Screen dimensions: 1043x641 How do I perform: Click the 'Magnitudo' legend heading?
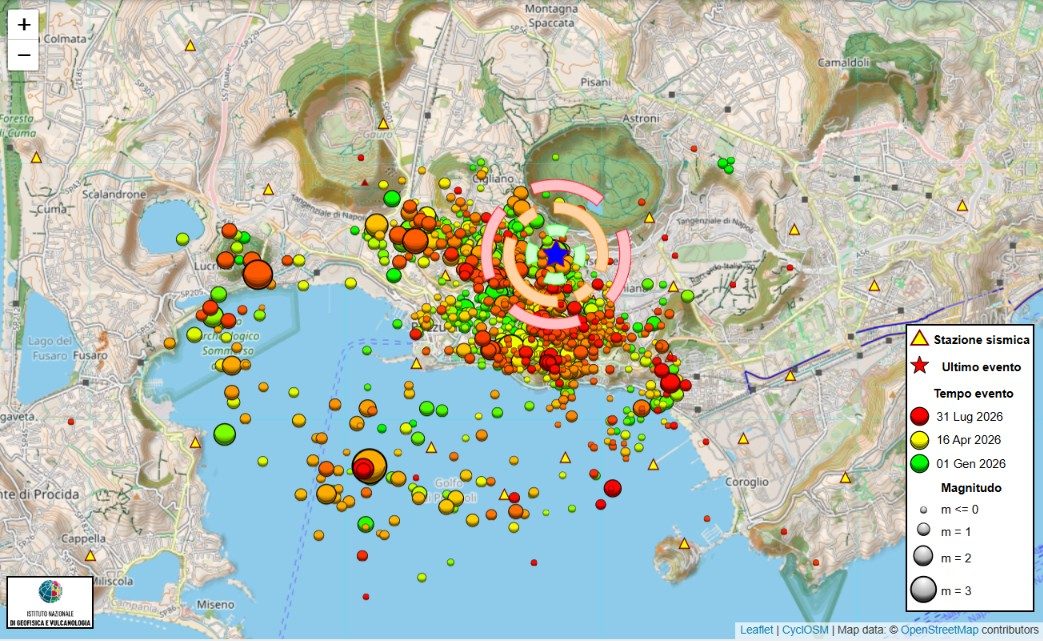pyautogui.click(x=971, y=488)
